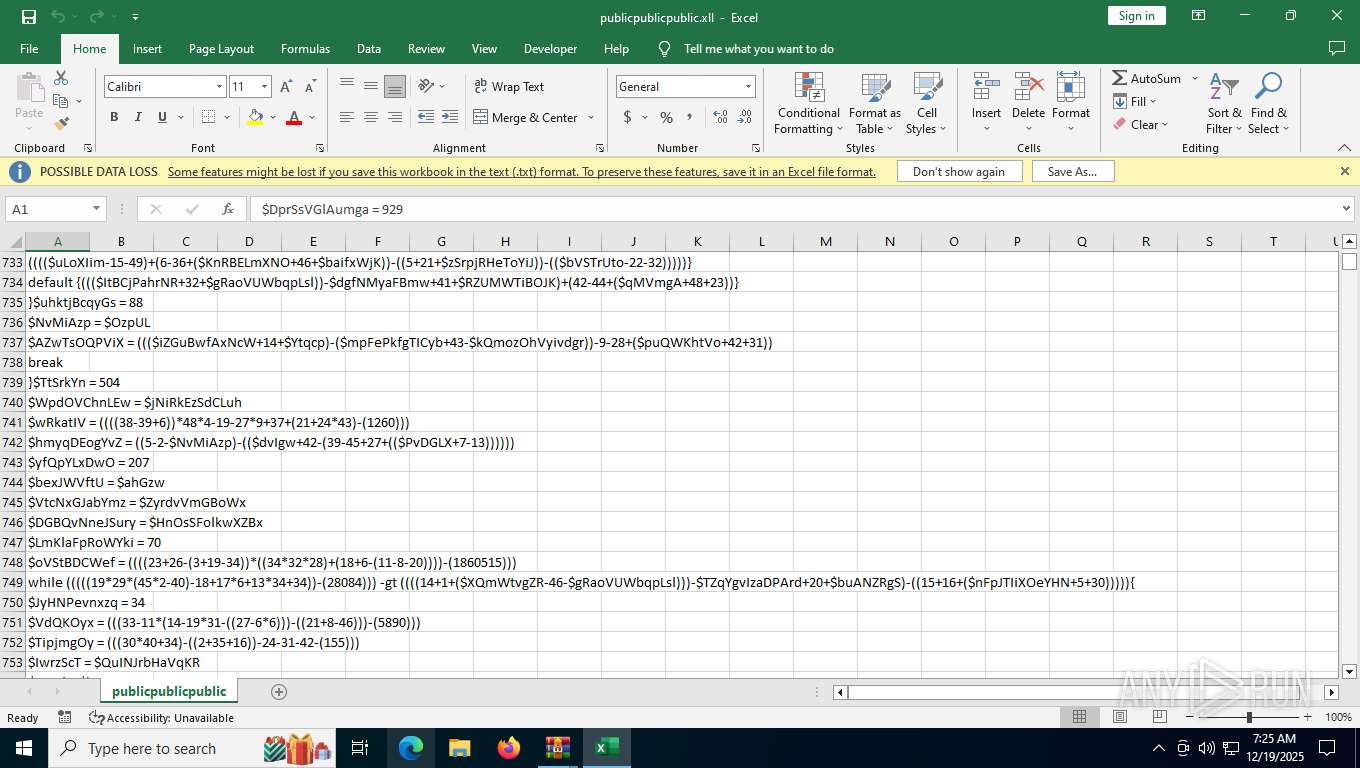Open Cell Styles gallery
Screen dimensions: 1360x768
[x=927, y=104]
